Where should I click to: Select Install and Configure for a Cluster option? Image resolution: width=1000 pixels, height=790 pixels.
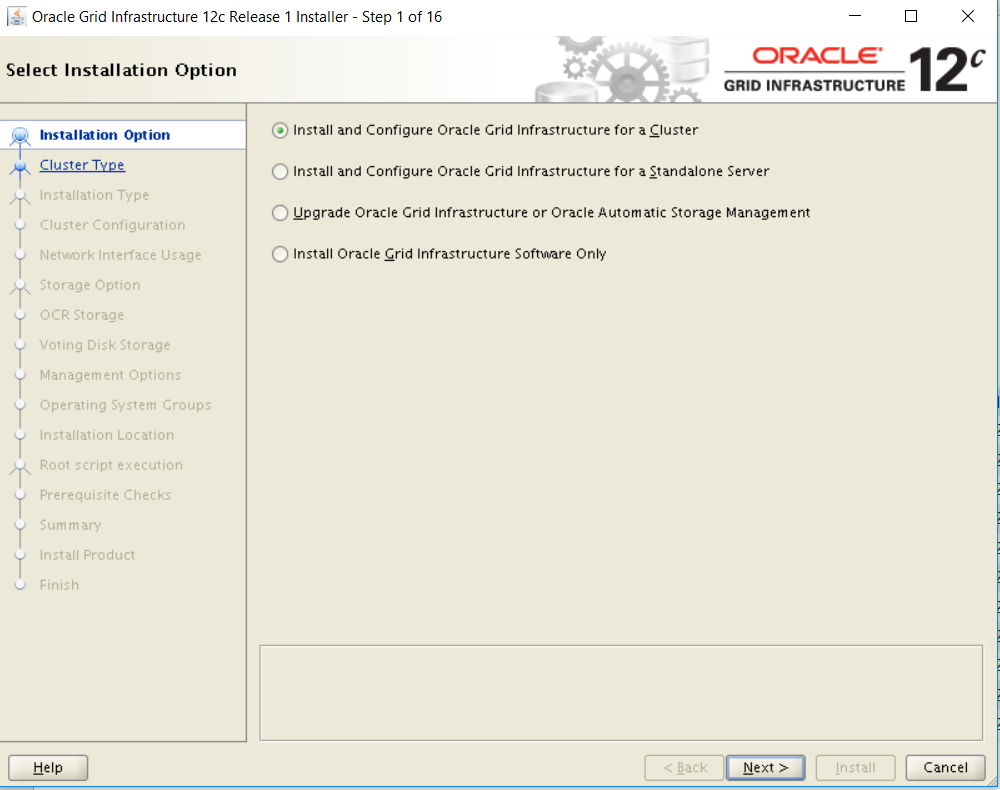[485, 130]
